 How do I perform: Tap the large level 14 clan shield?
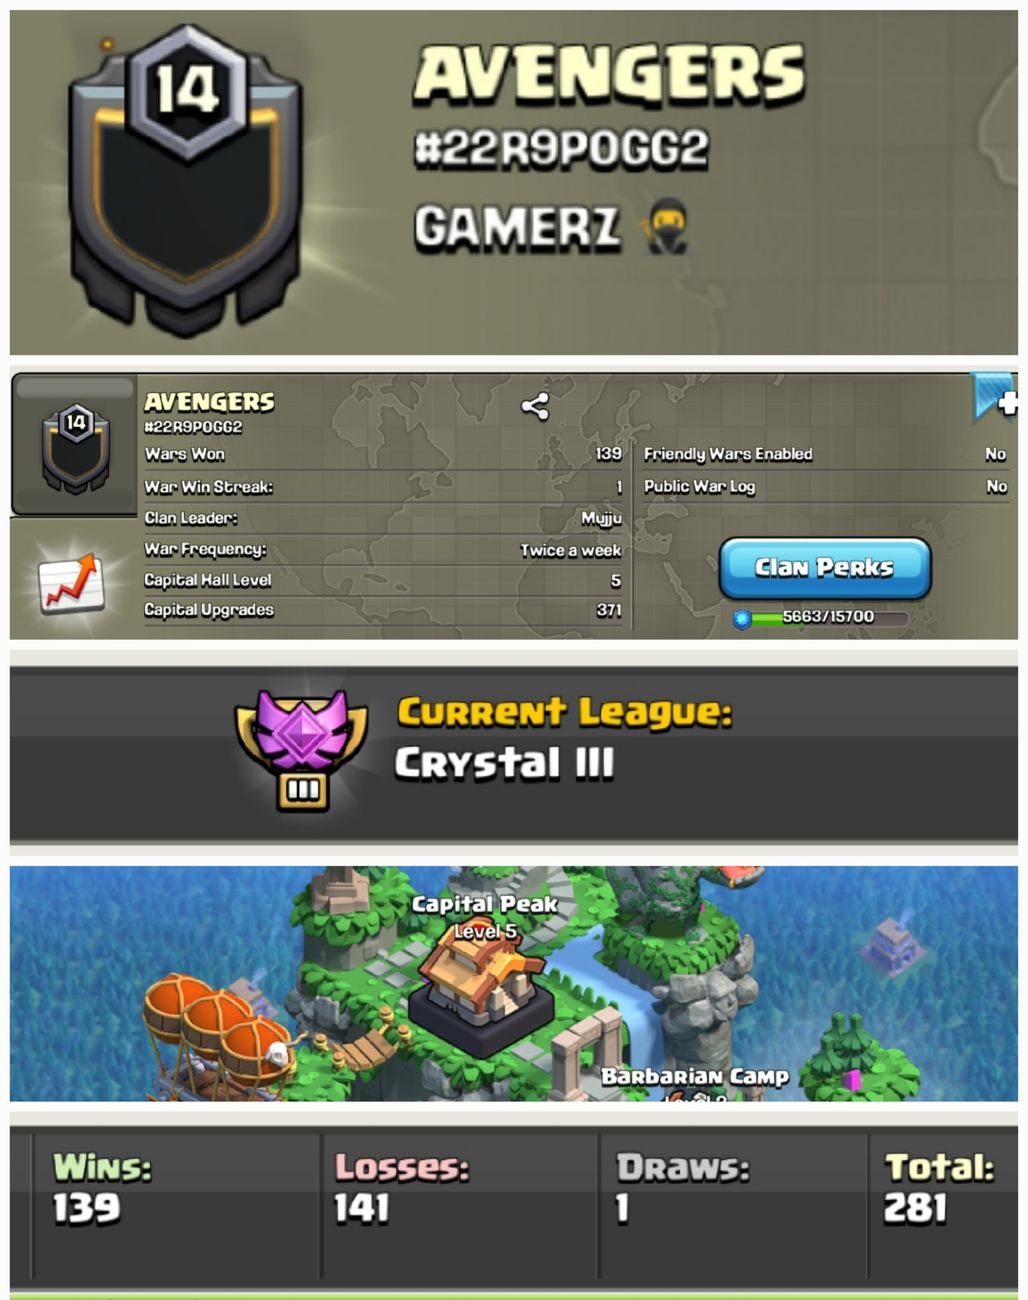tap(185, 180)
